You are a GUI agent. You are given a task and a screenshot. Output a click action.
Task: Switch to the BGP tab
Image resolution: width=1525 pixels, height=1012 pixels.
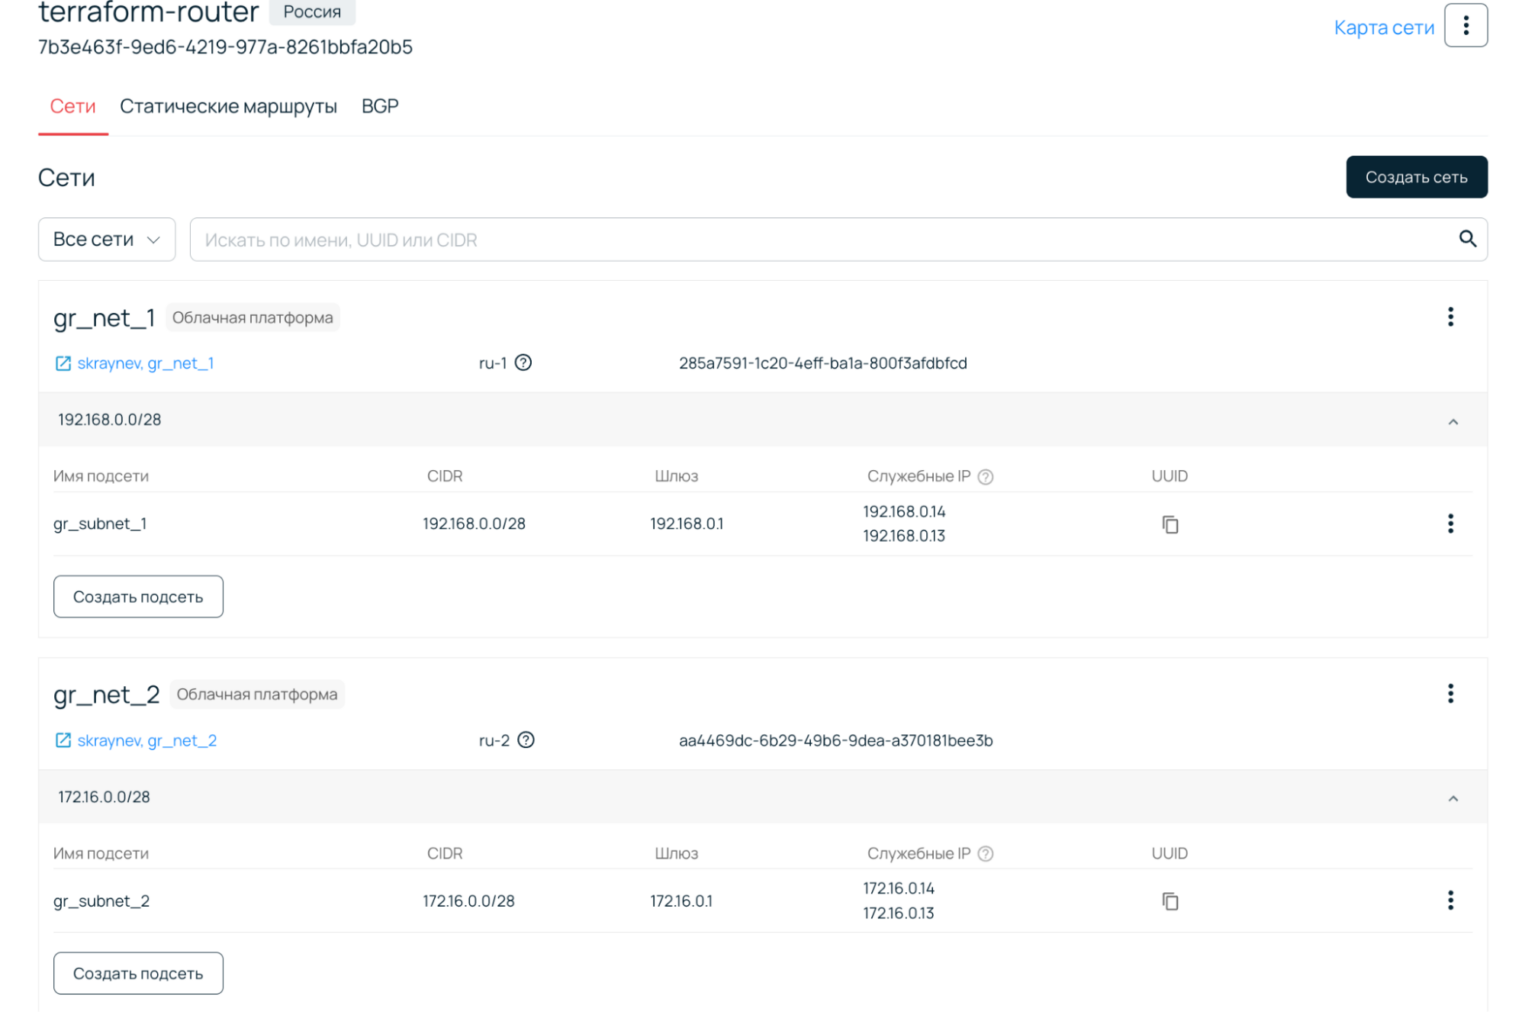tap(380, 106)
